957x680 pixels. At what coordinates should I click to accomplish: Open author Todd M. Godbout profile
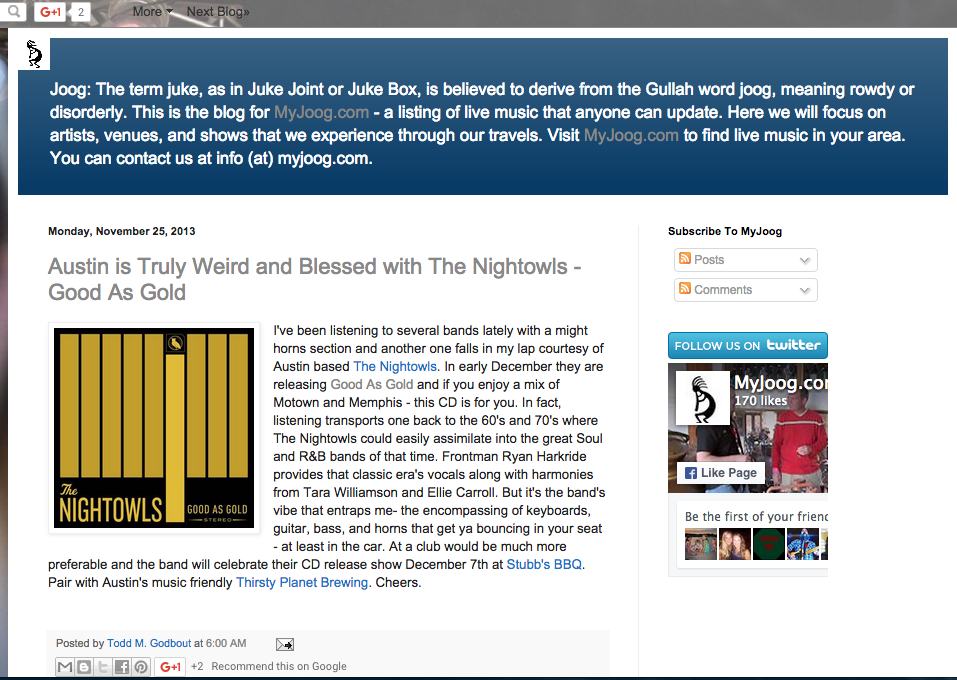coord(149,643)
